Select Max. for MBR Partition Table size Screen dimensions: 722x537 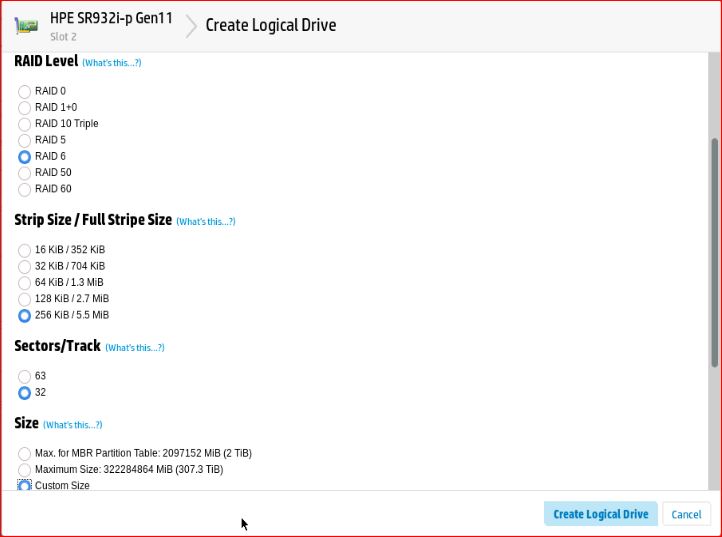click(25, 454)
